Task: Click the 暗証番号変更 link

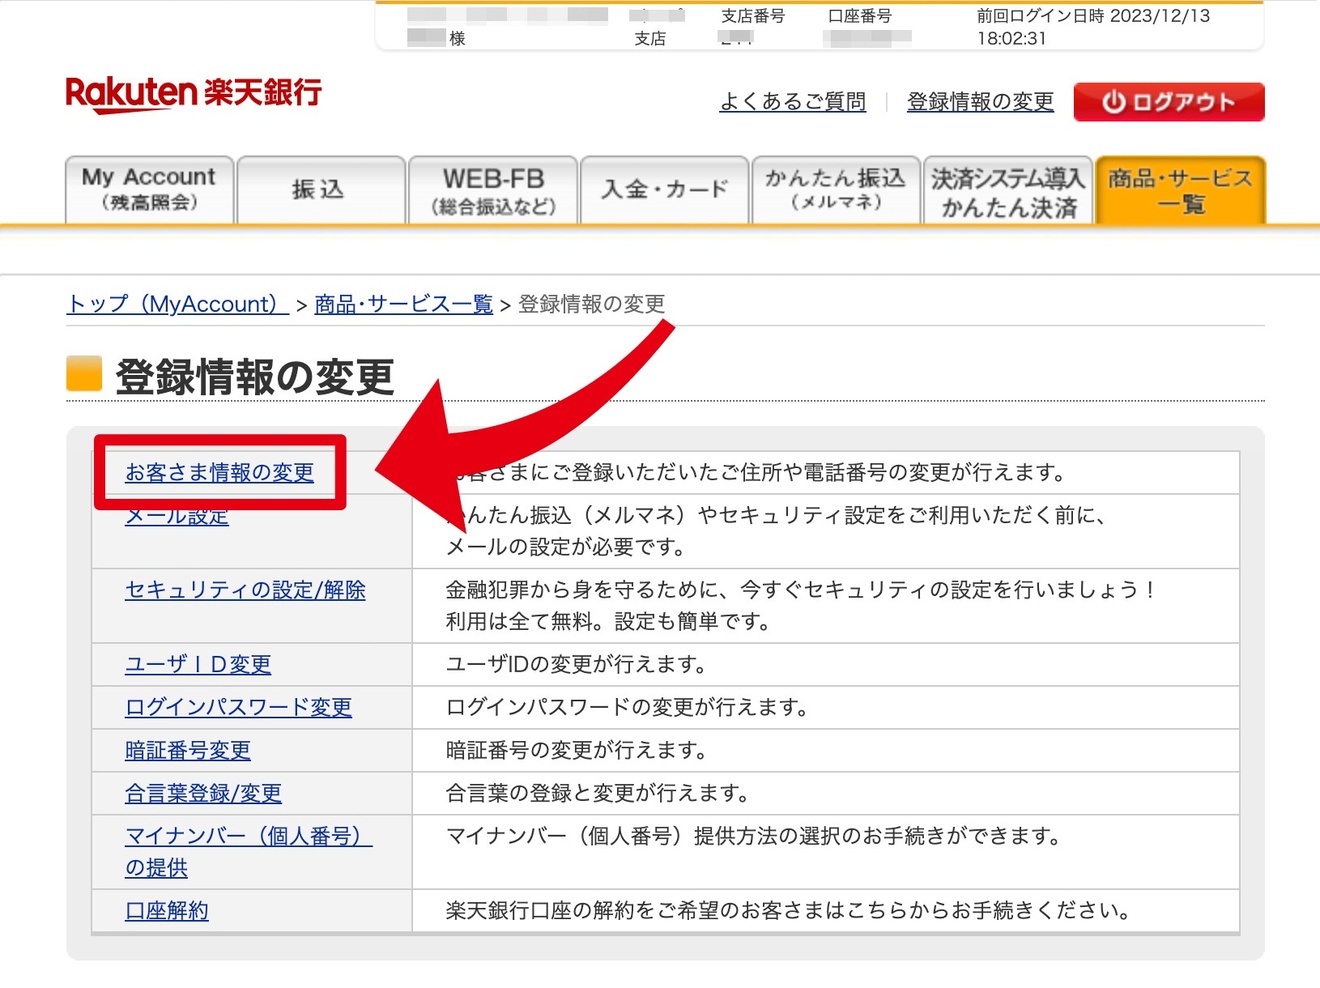Action: pos(188,751)
